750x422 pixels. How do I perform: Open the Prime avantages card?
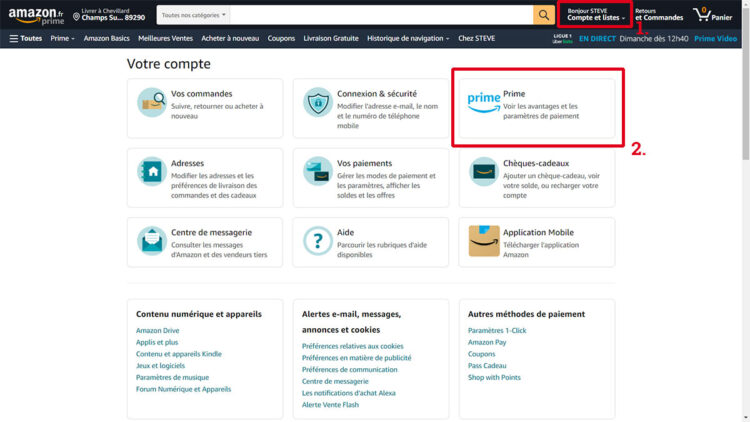[x=538, y=107]
